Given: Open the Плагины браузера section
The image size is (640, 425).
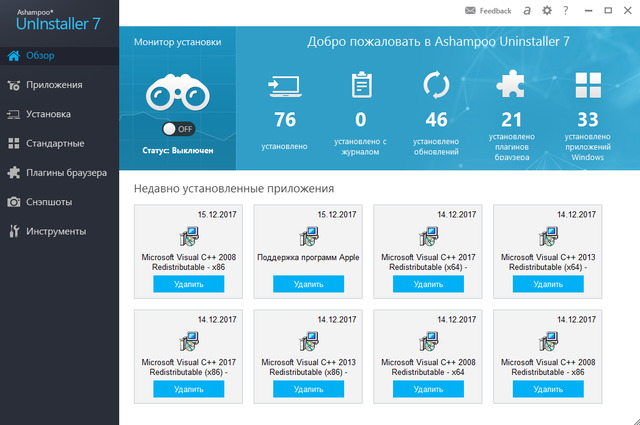Looking at the screenshot, I should (x=59, y=172).
